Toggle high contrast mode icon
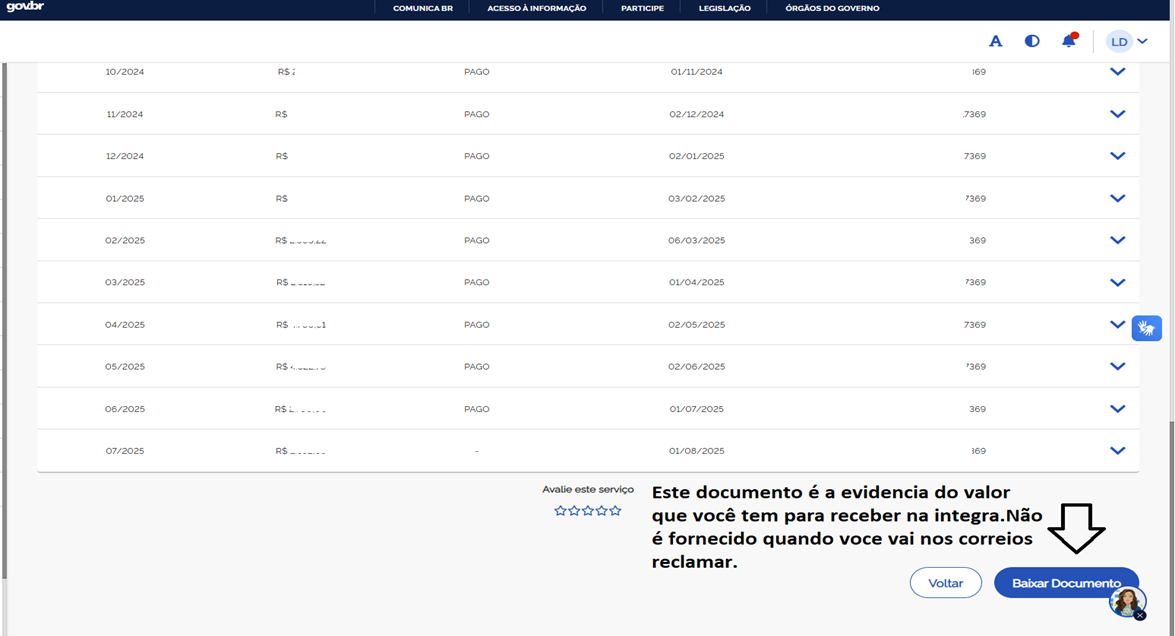Screen dimensions: 1175x636 tap(1032, 41)
